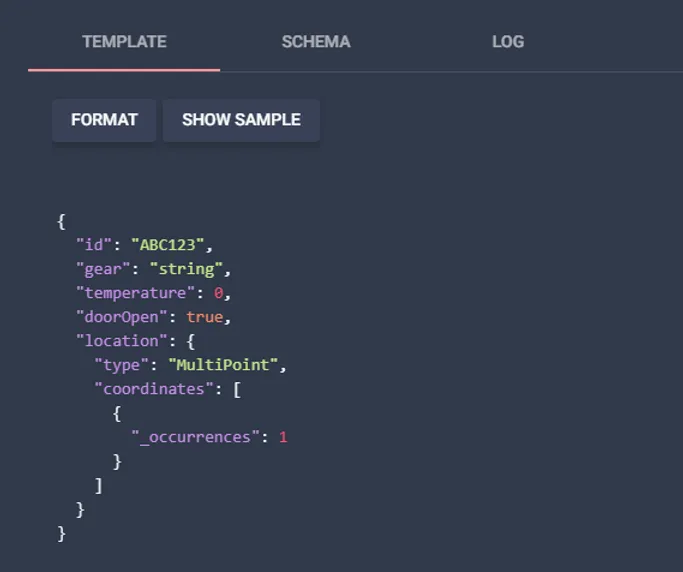Click the "location" key

[122, 341]
